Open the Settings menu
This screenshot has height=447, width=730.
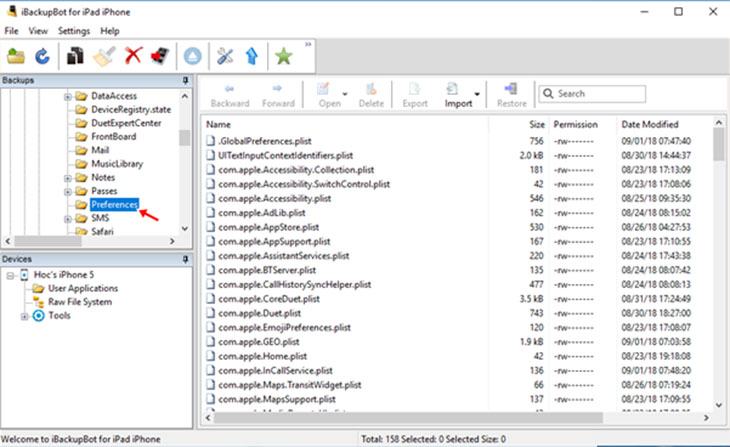[x=74, y=31]
